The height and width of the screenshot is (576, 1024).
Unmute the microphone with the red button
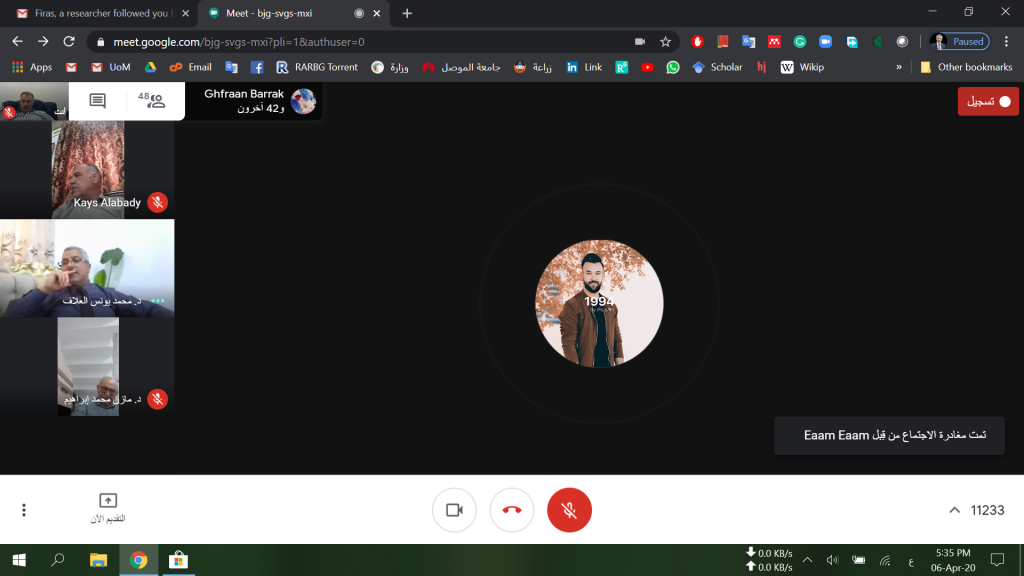pyautogui.click(x=569, y=510)
